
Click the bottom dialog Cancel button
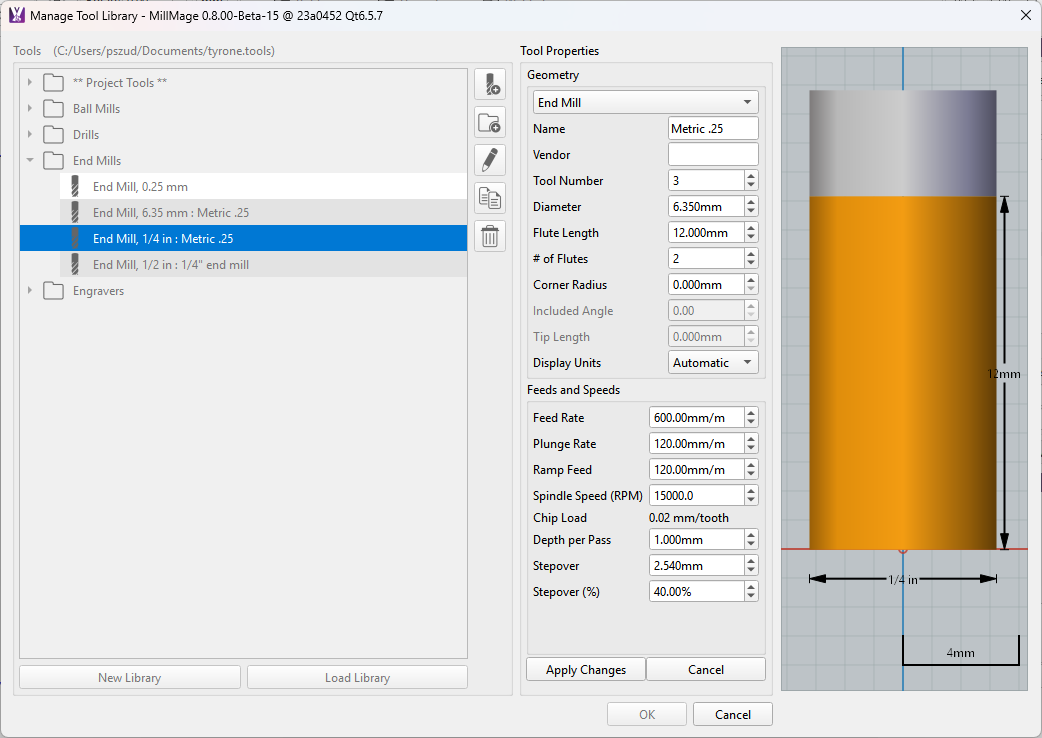(732, 714)
